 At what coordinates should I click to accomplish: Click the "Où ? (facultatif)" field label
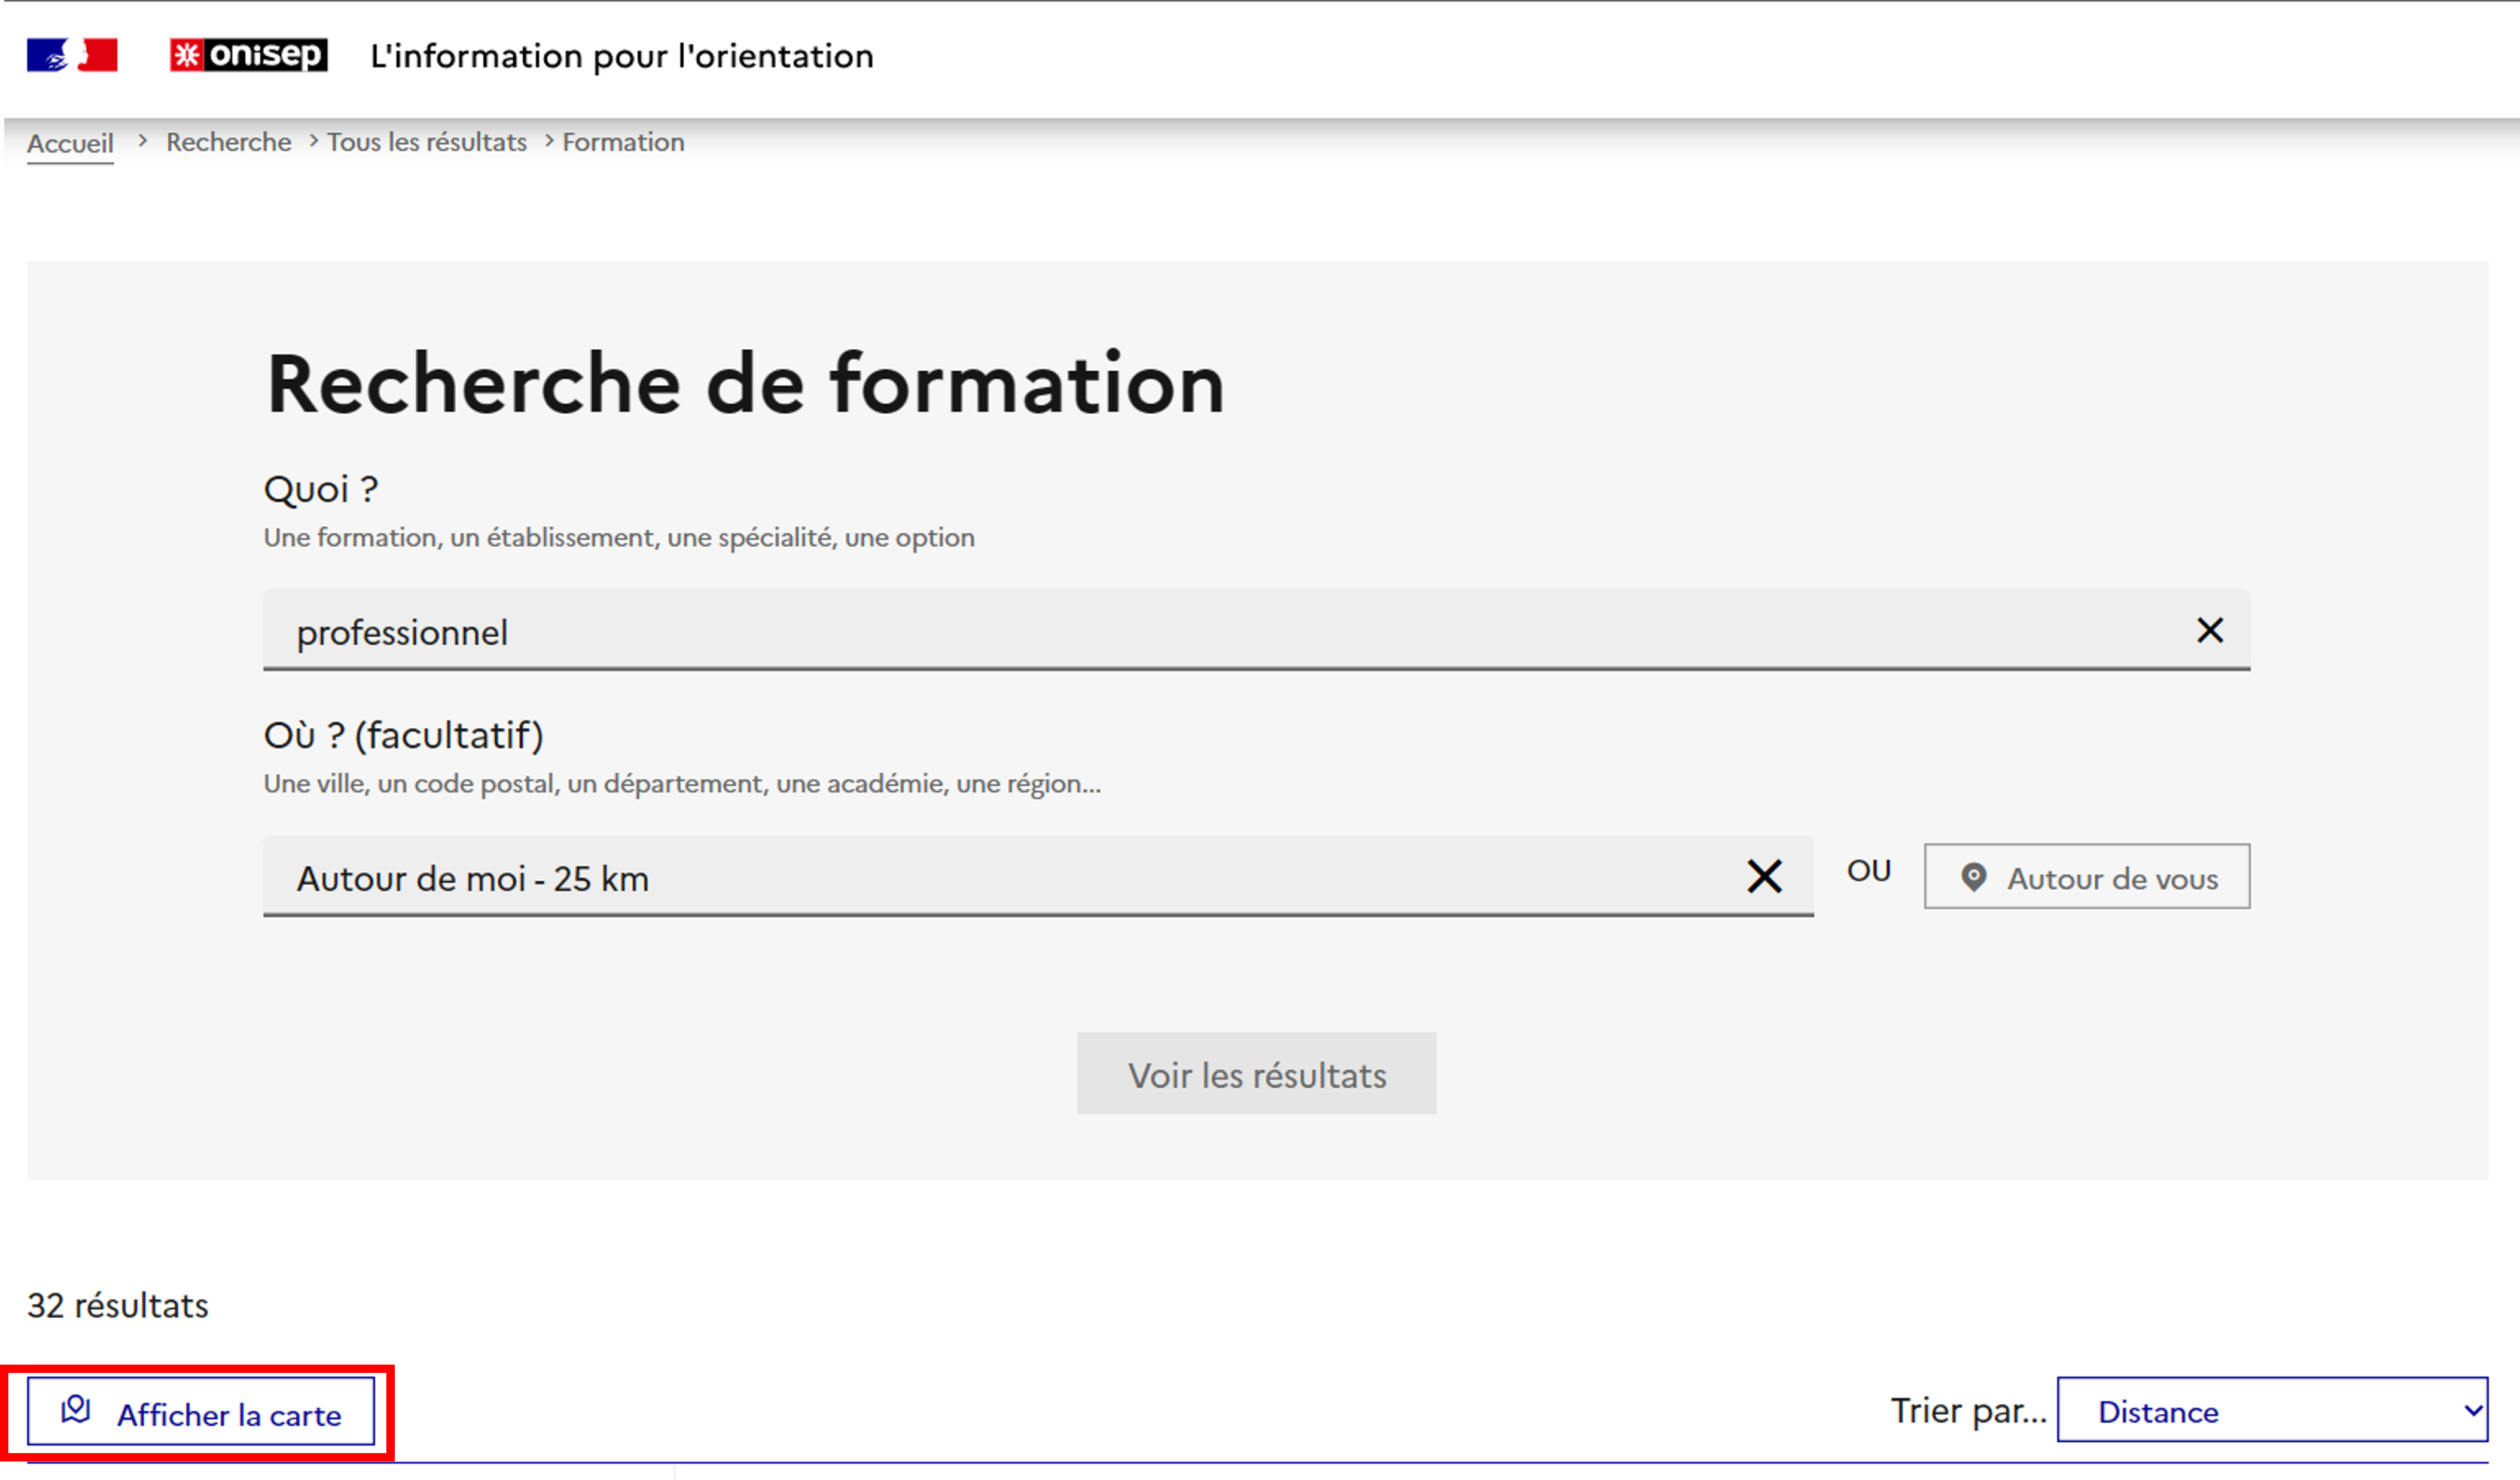(x=403, y=735)
